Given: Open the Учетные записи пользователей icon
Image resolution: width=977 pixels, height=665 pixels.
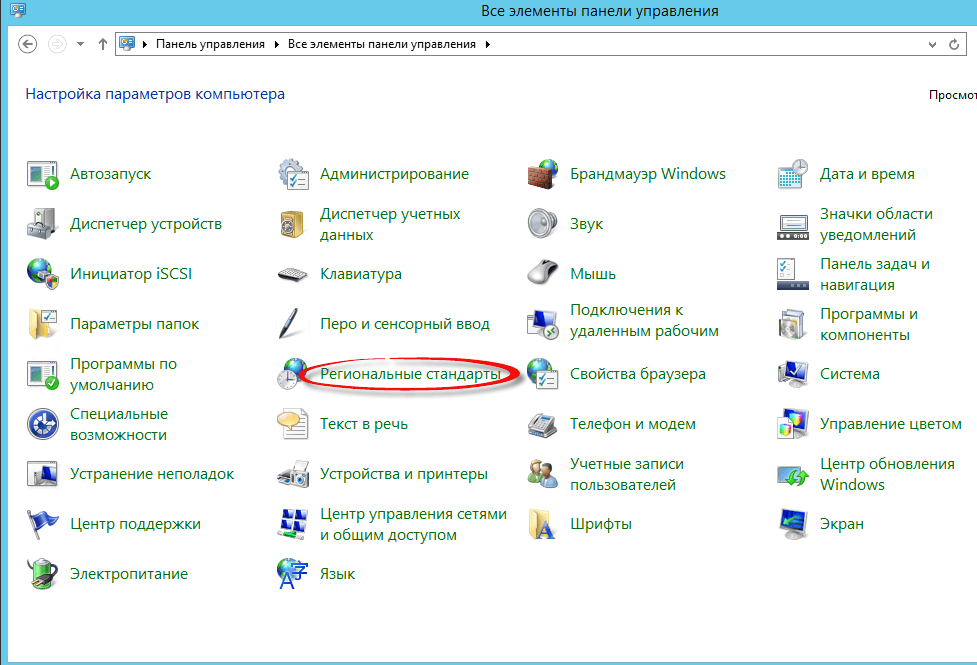Looking at the screenshot, I should pos(543,474).
